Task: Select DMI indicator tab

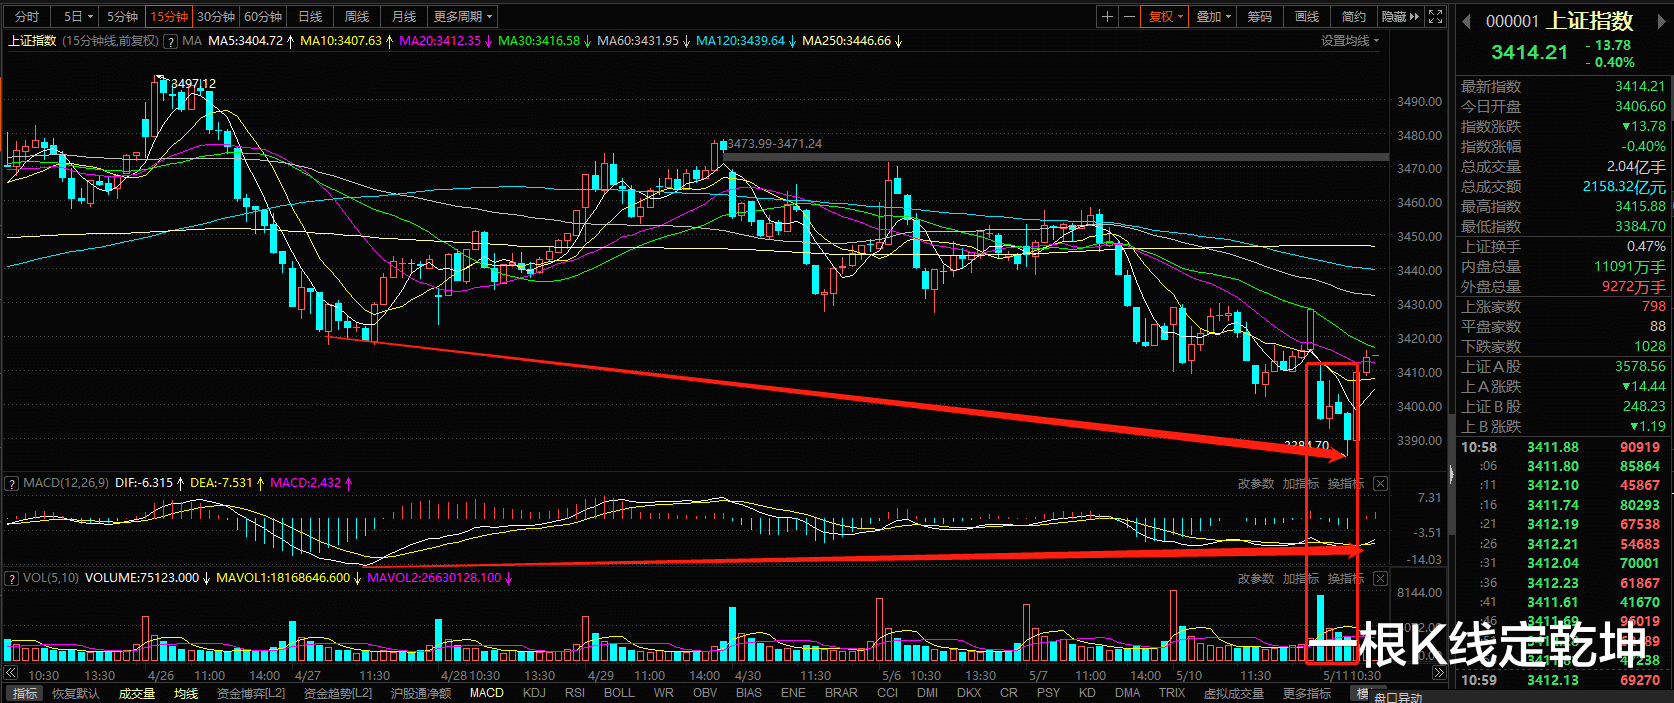Action: [927, 693]
